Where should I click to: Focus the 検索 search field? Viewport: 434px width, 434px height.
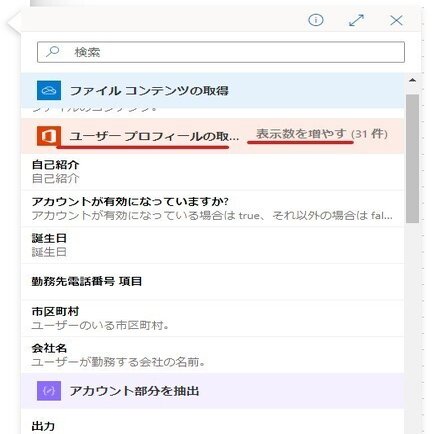point(221,52)
